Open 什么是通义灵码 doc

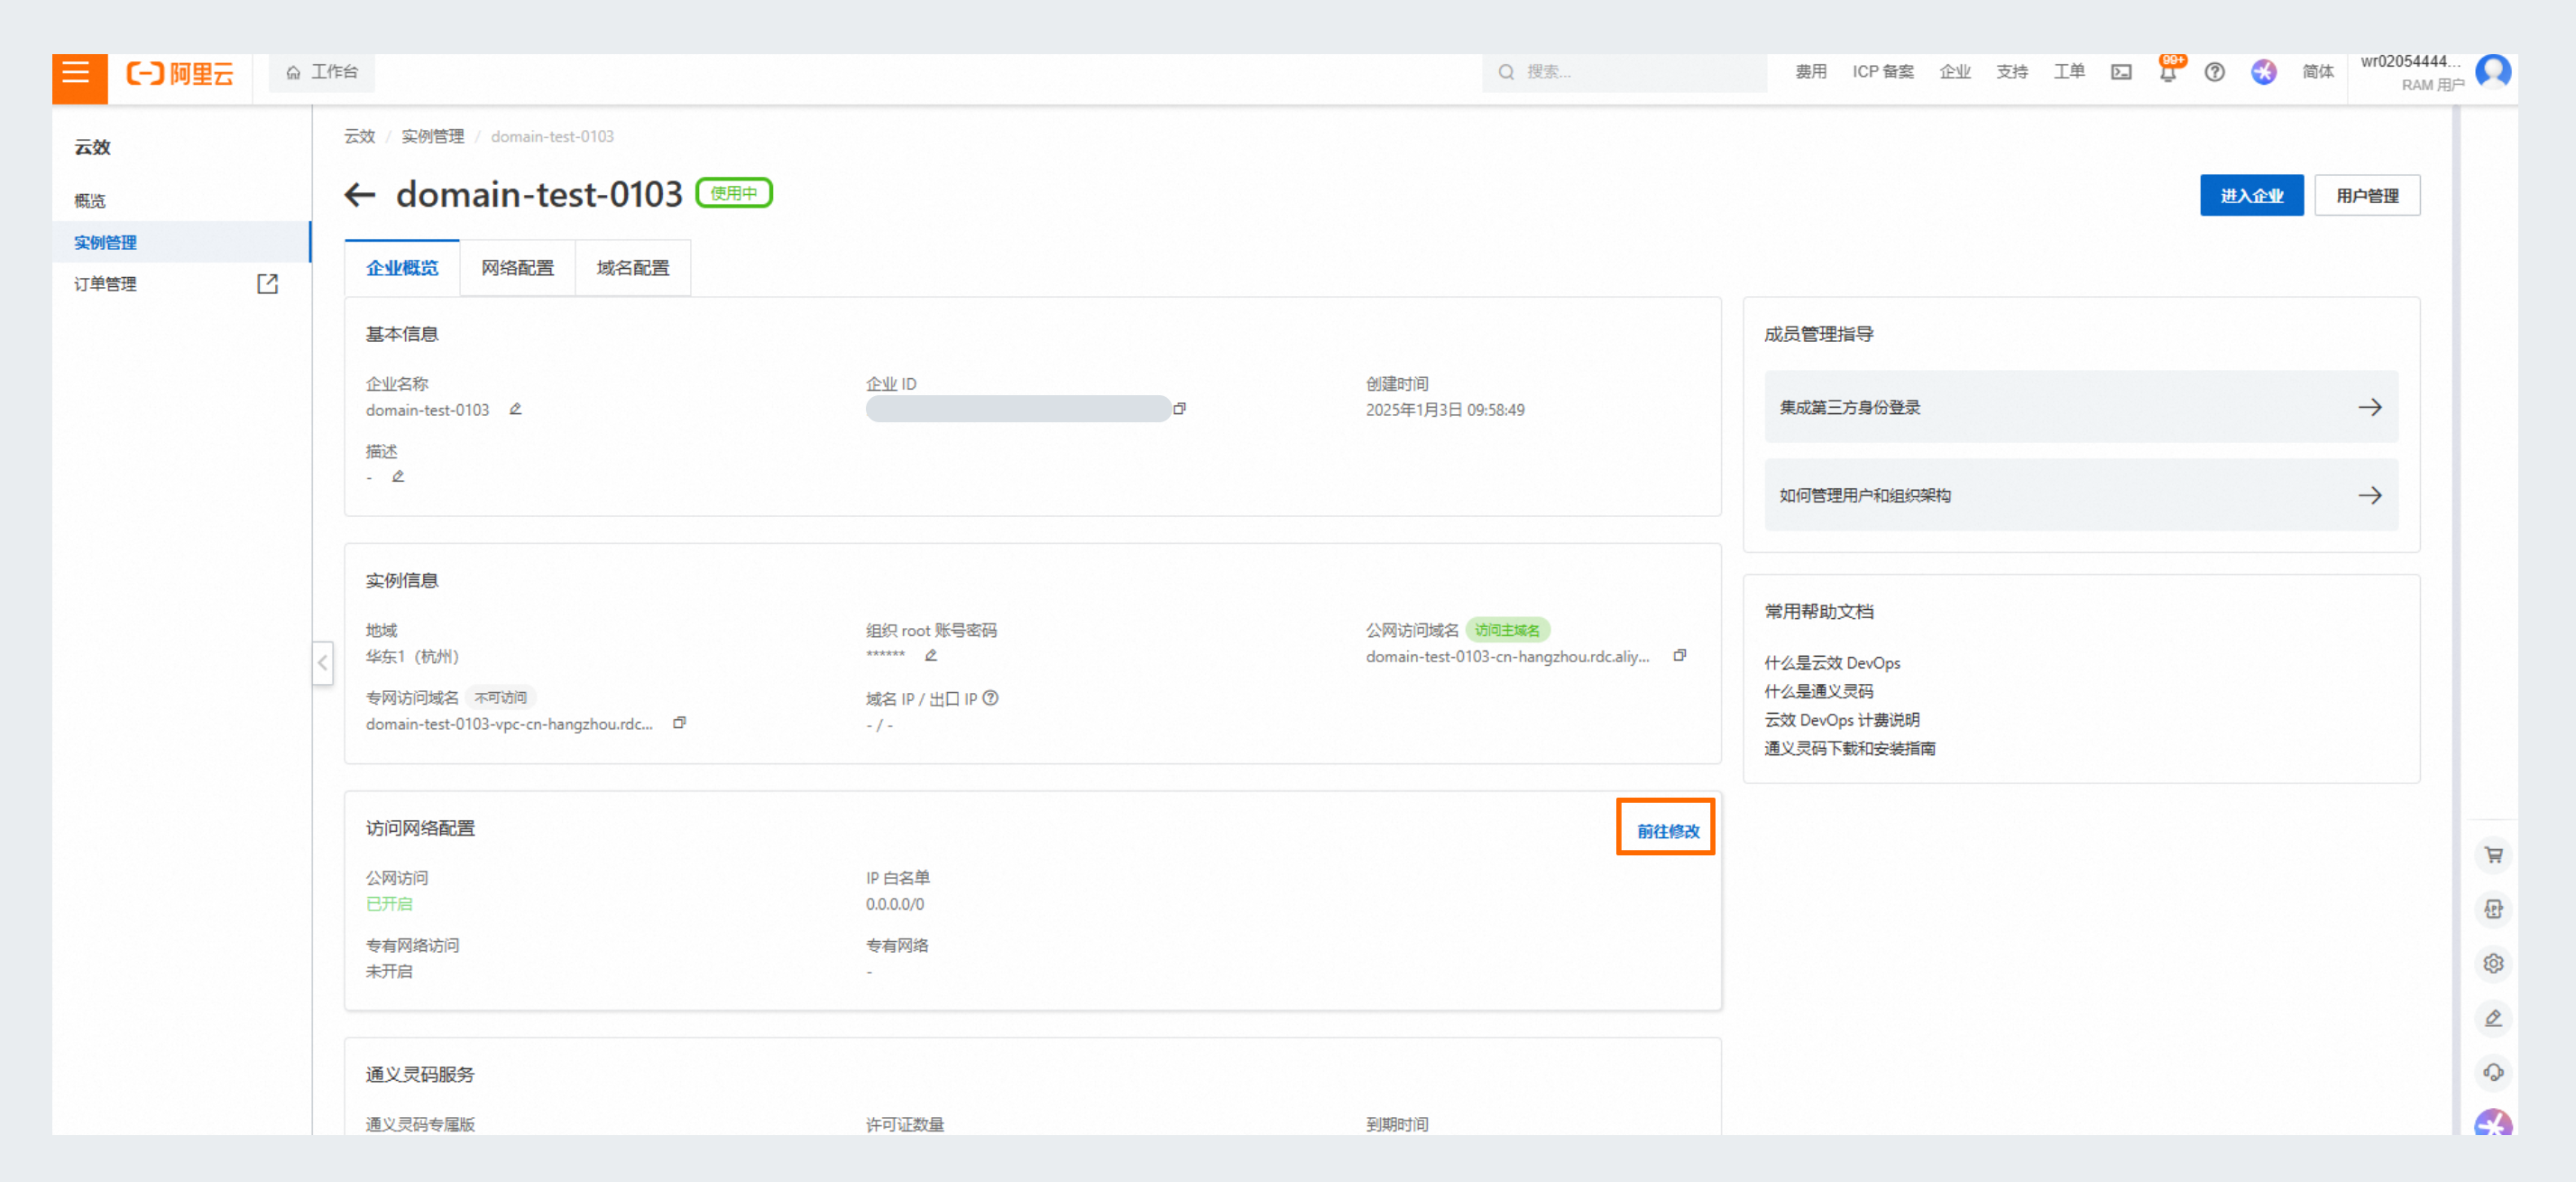1818,691
